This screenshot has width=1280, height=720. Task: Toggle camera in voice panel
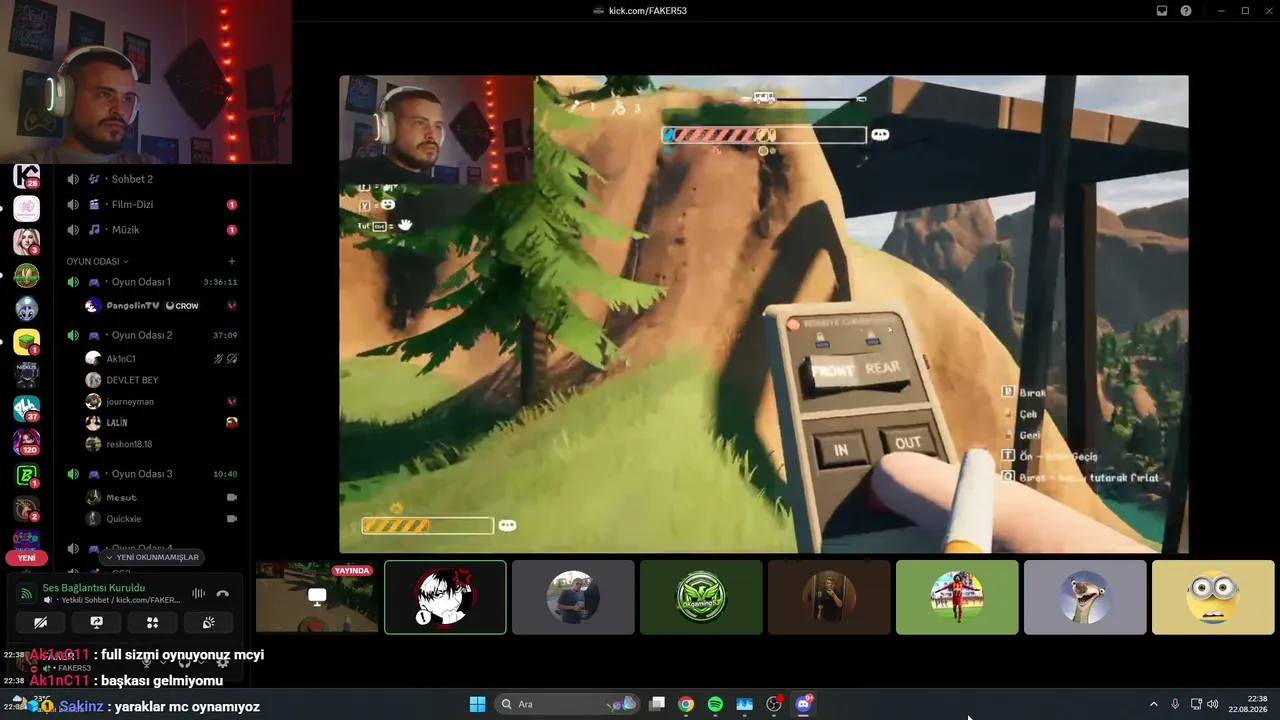[41, 622]
